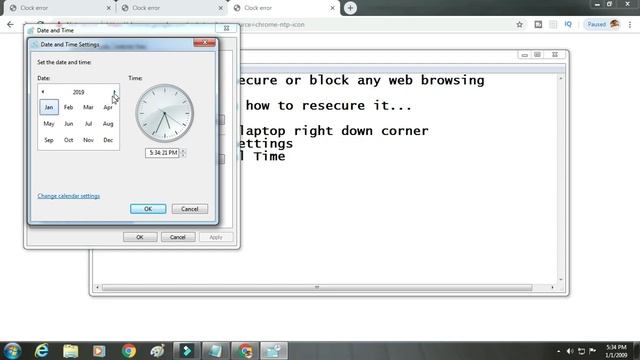Open a new Chrome tab

pyautogui.click(x=350, y=8)
